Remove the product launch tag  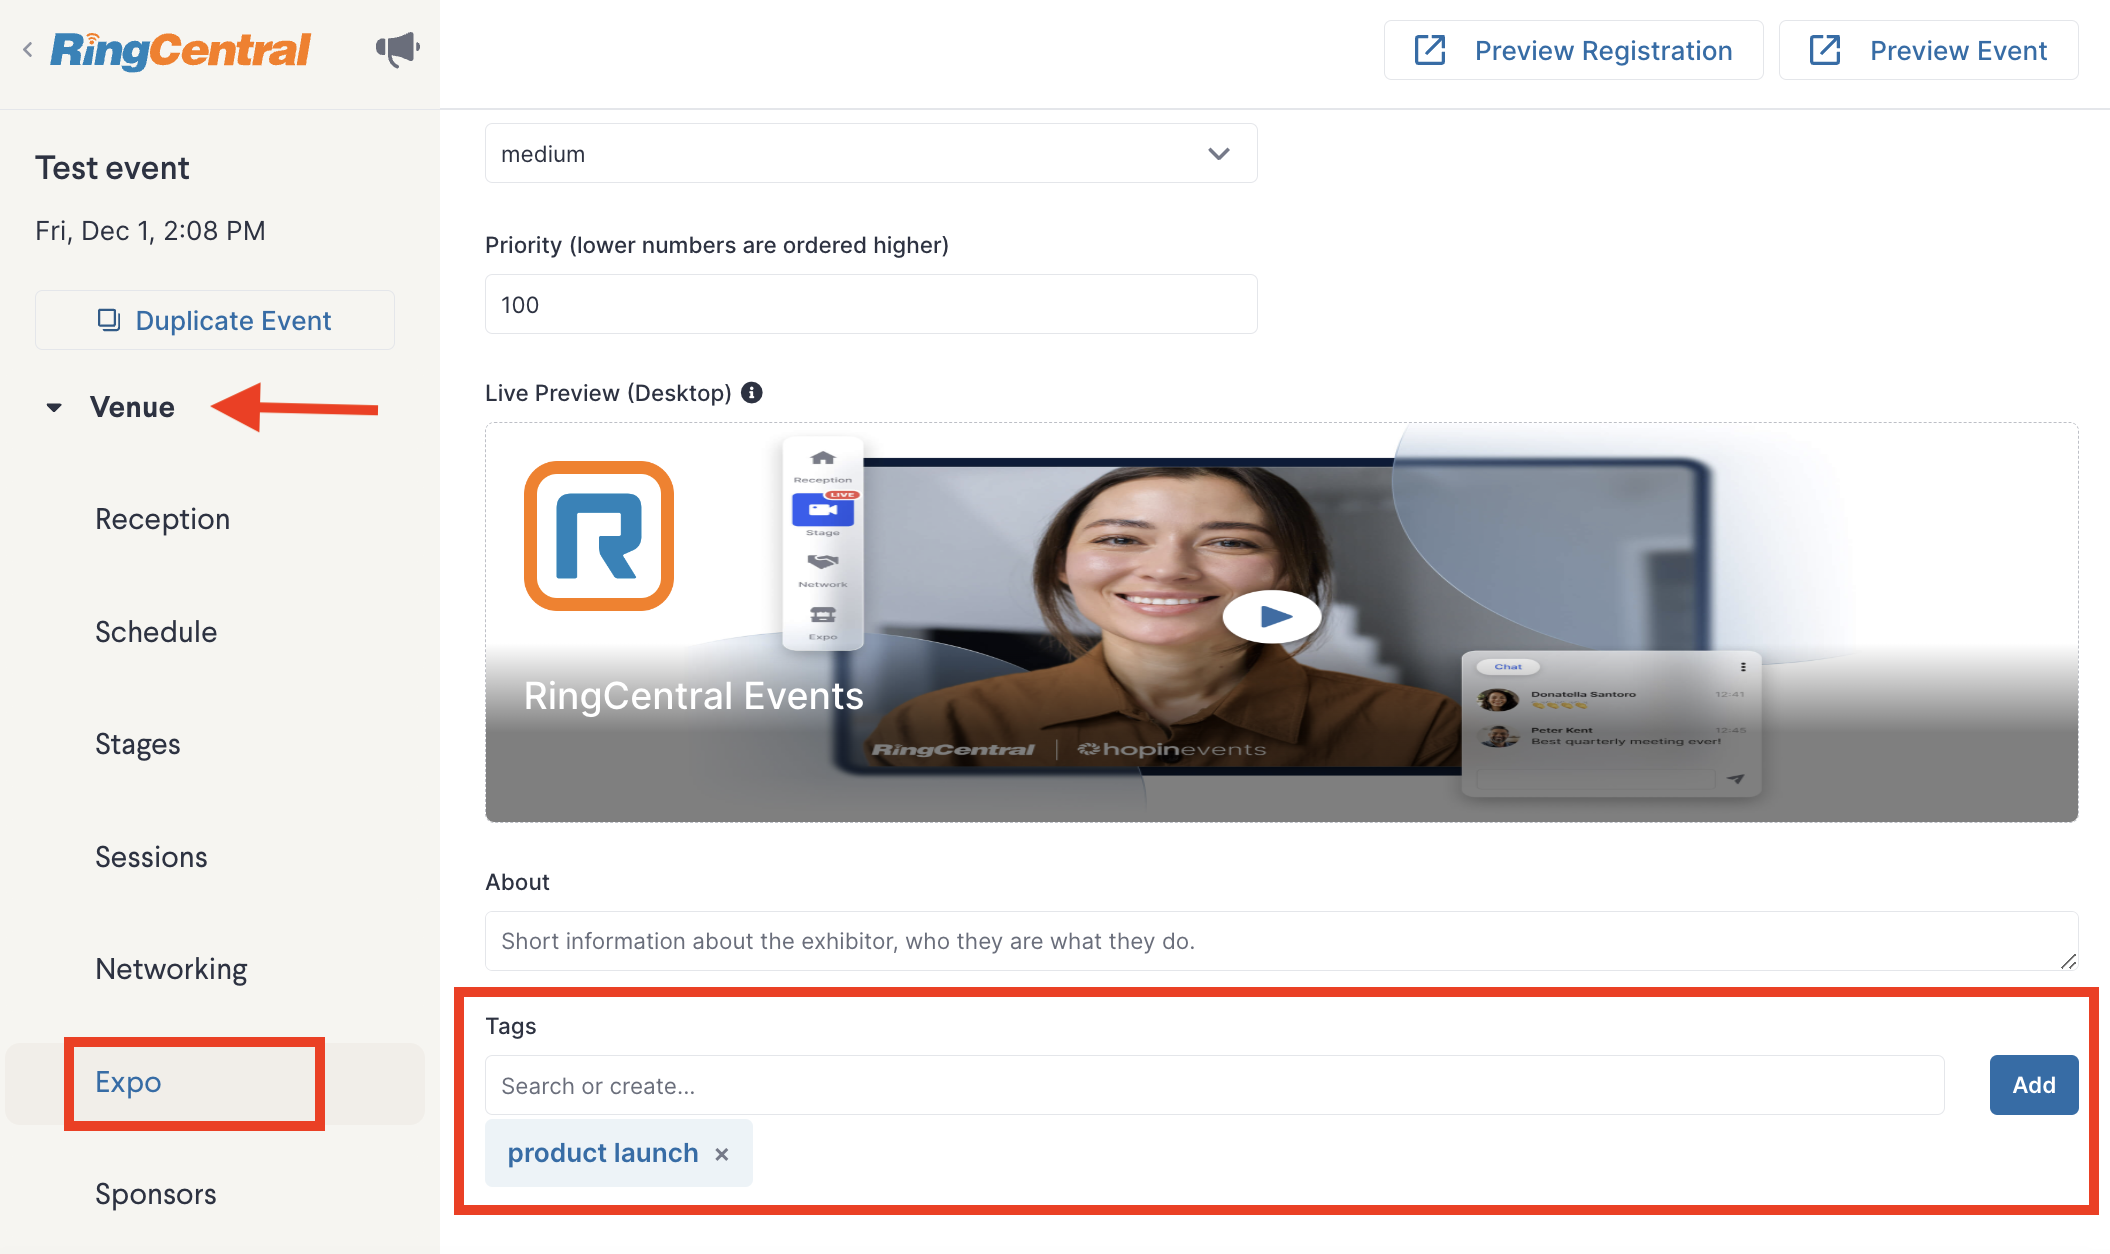click(x=722, y=1154)
